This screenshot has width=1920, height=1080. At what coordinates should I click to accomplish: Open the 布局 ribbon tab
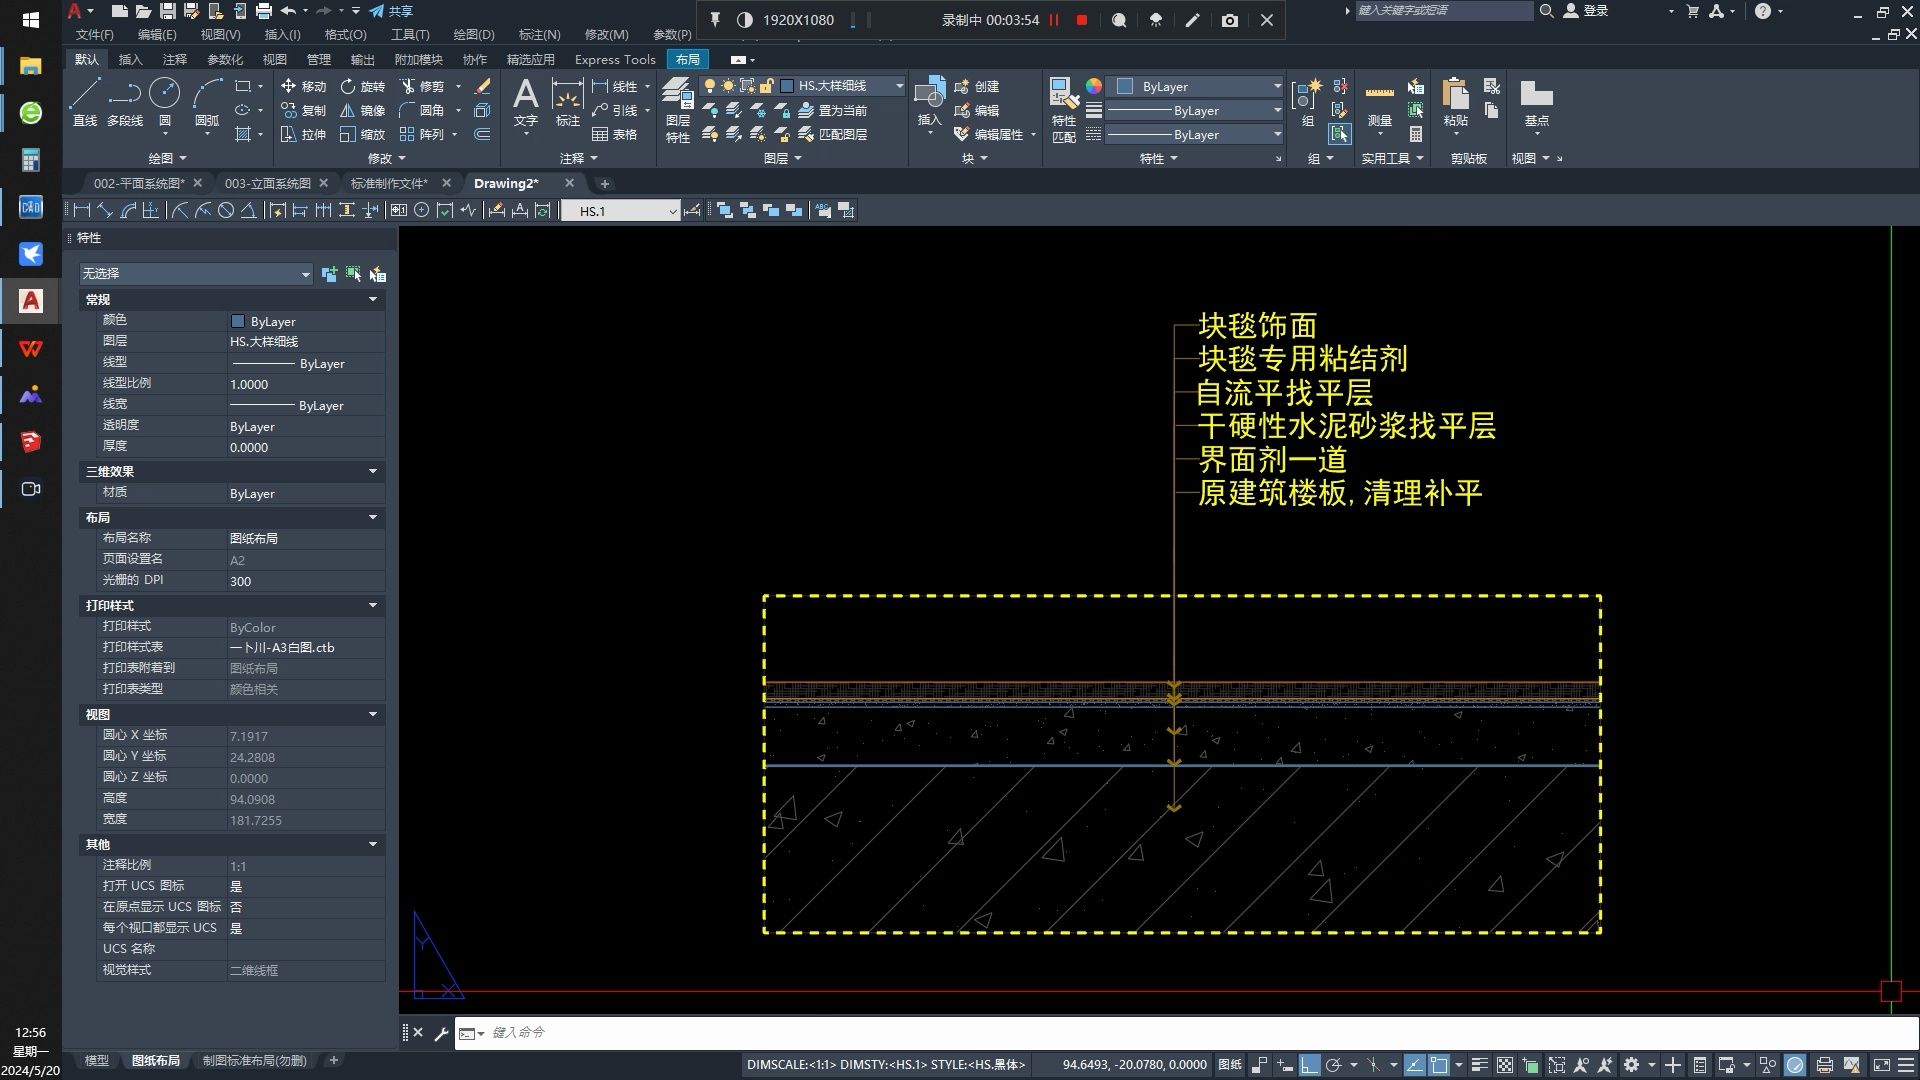[x=687, y=59]
